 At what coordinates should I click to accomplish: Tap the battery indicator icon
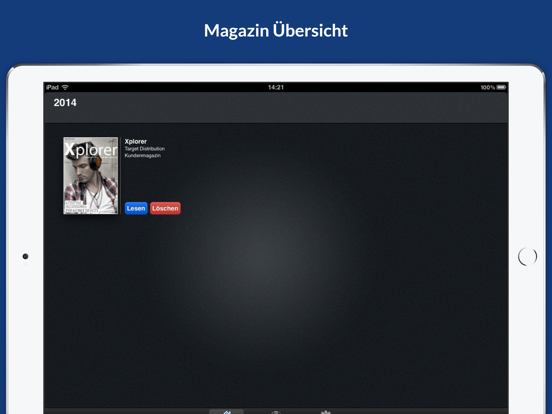(501, 87)
